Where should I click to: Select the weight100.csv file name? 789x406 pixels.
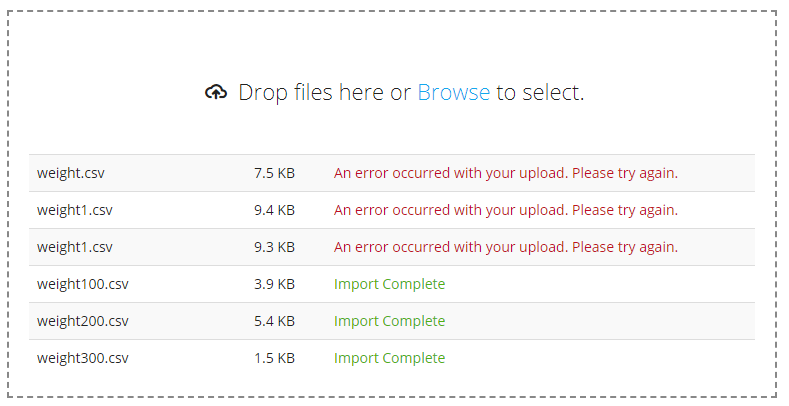(x=83, y=284)
